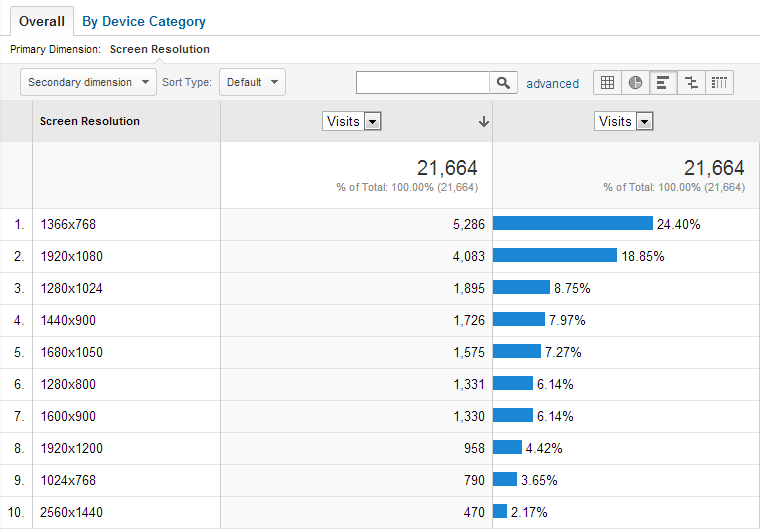The height and width of the screenshot is (532, 760).
Task: Click the 1,575 visits value
Action: click(469, 352)
